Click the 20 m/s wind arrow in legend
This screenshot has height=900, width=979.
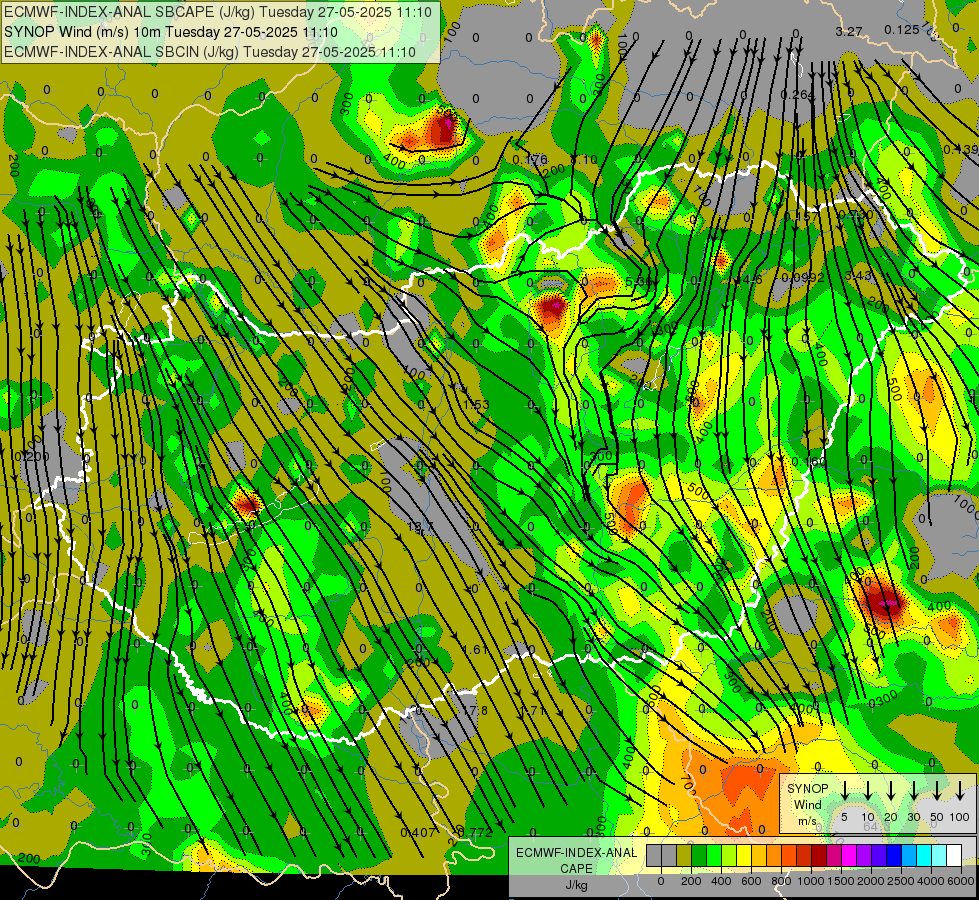pyautogui.click(x=891, y=790)
